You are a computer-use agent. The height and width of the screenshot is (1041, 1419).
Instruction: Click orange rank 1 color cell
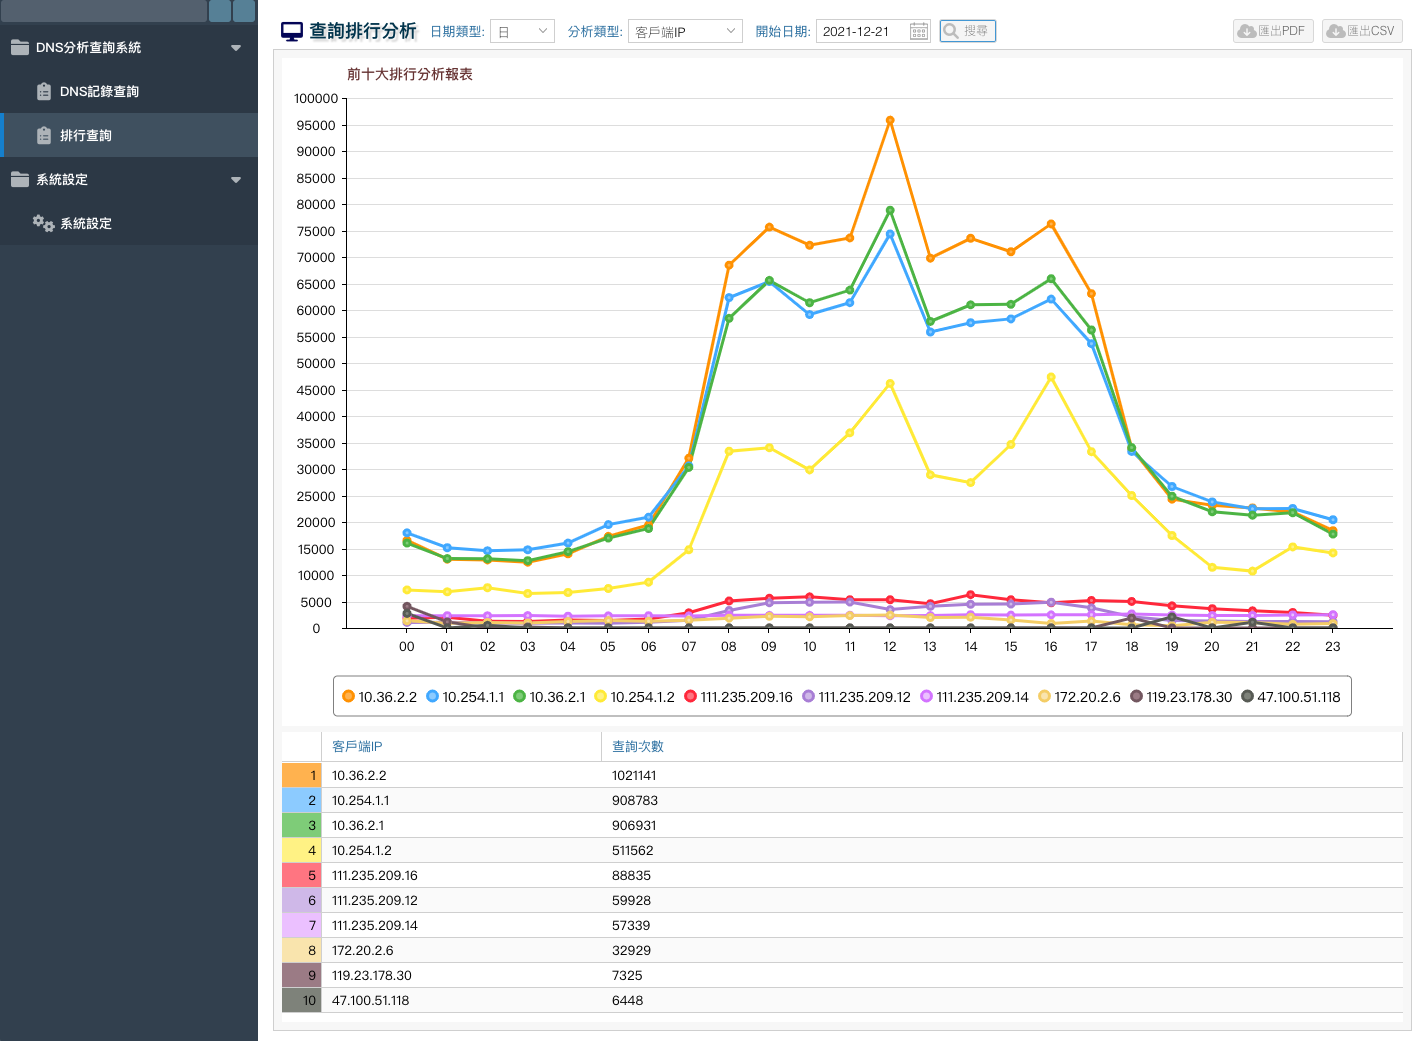(x=302, y=775)
